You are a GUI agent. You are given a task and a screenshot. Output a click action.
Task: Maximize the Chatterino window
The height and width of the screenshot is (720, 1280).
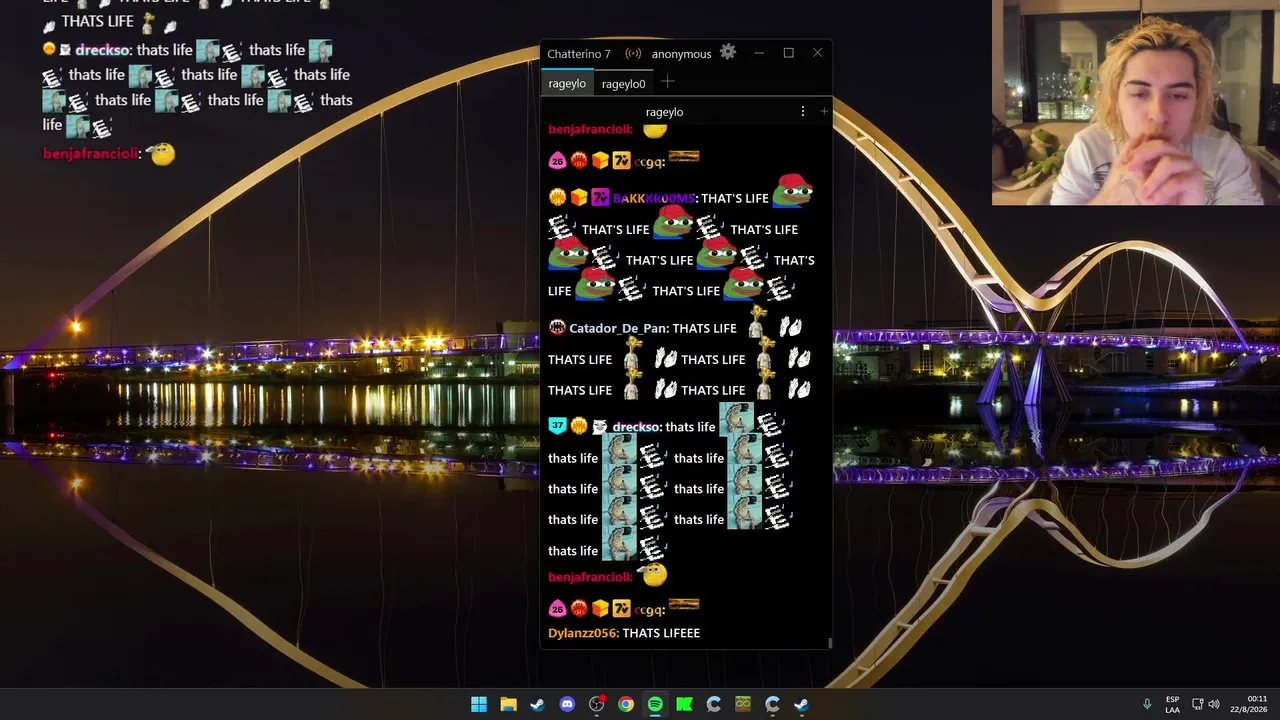click(788, 53)
